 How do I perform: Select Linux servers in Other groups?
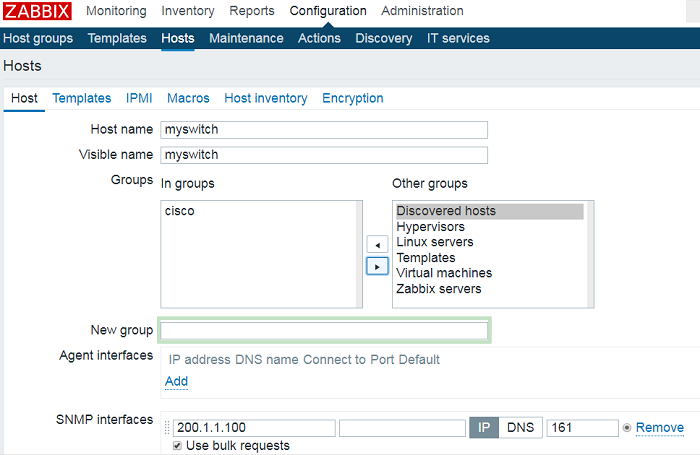(435, 242)
